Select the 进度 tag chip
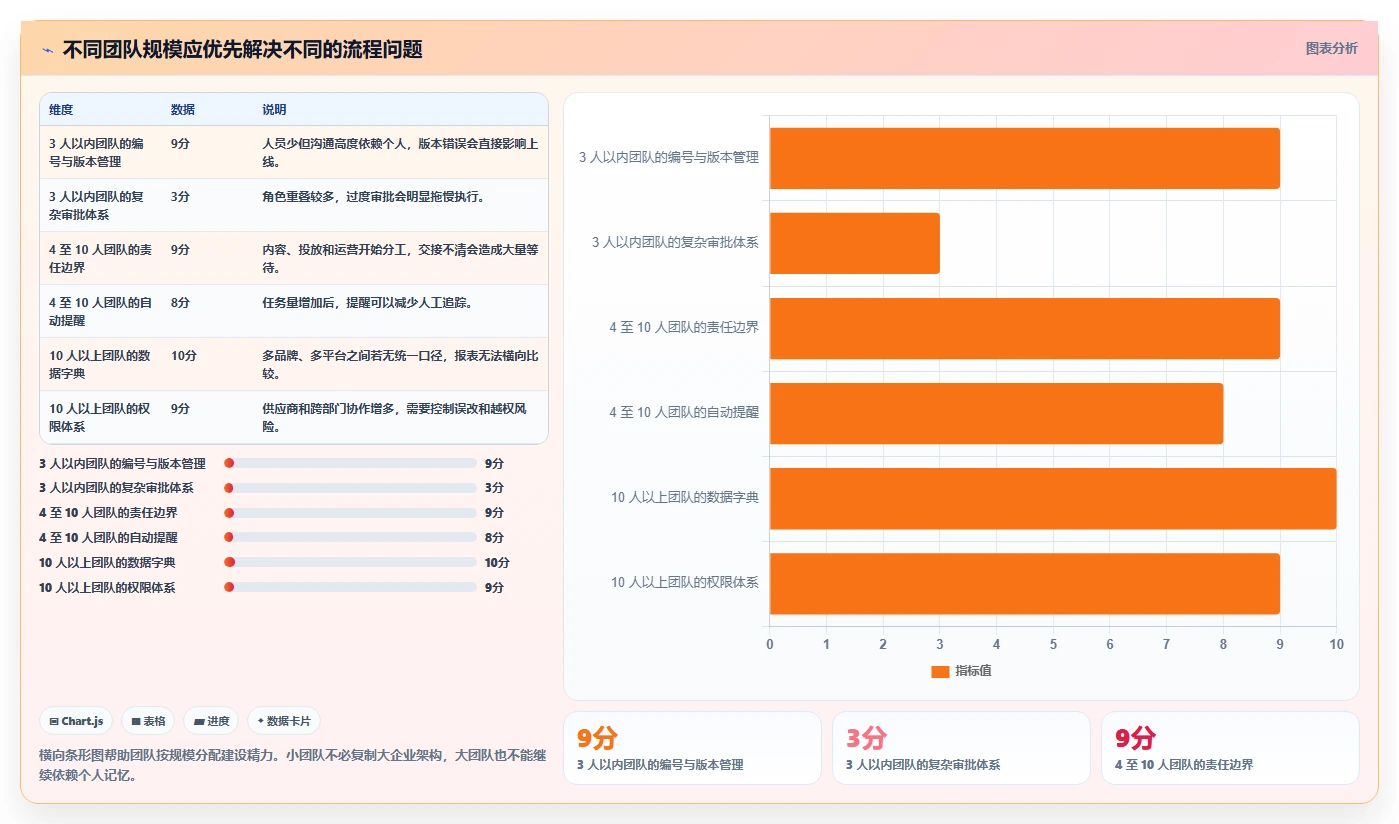 click(x=211, y=721)
